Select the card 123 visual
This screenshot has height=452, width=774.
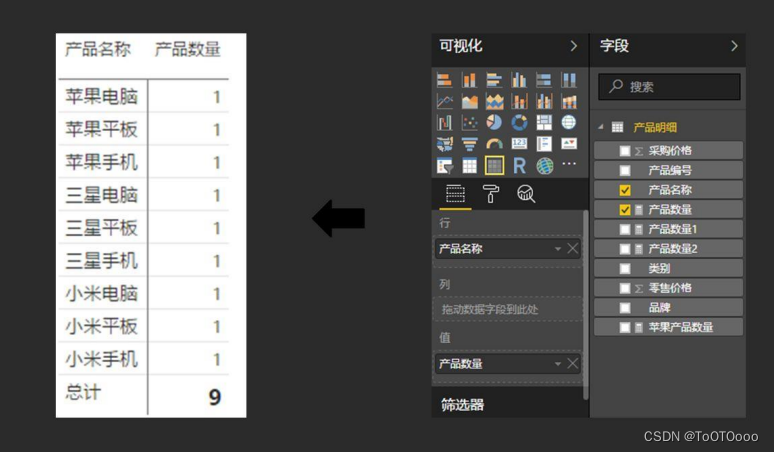point(519,144)
